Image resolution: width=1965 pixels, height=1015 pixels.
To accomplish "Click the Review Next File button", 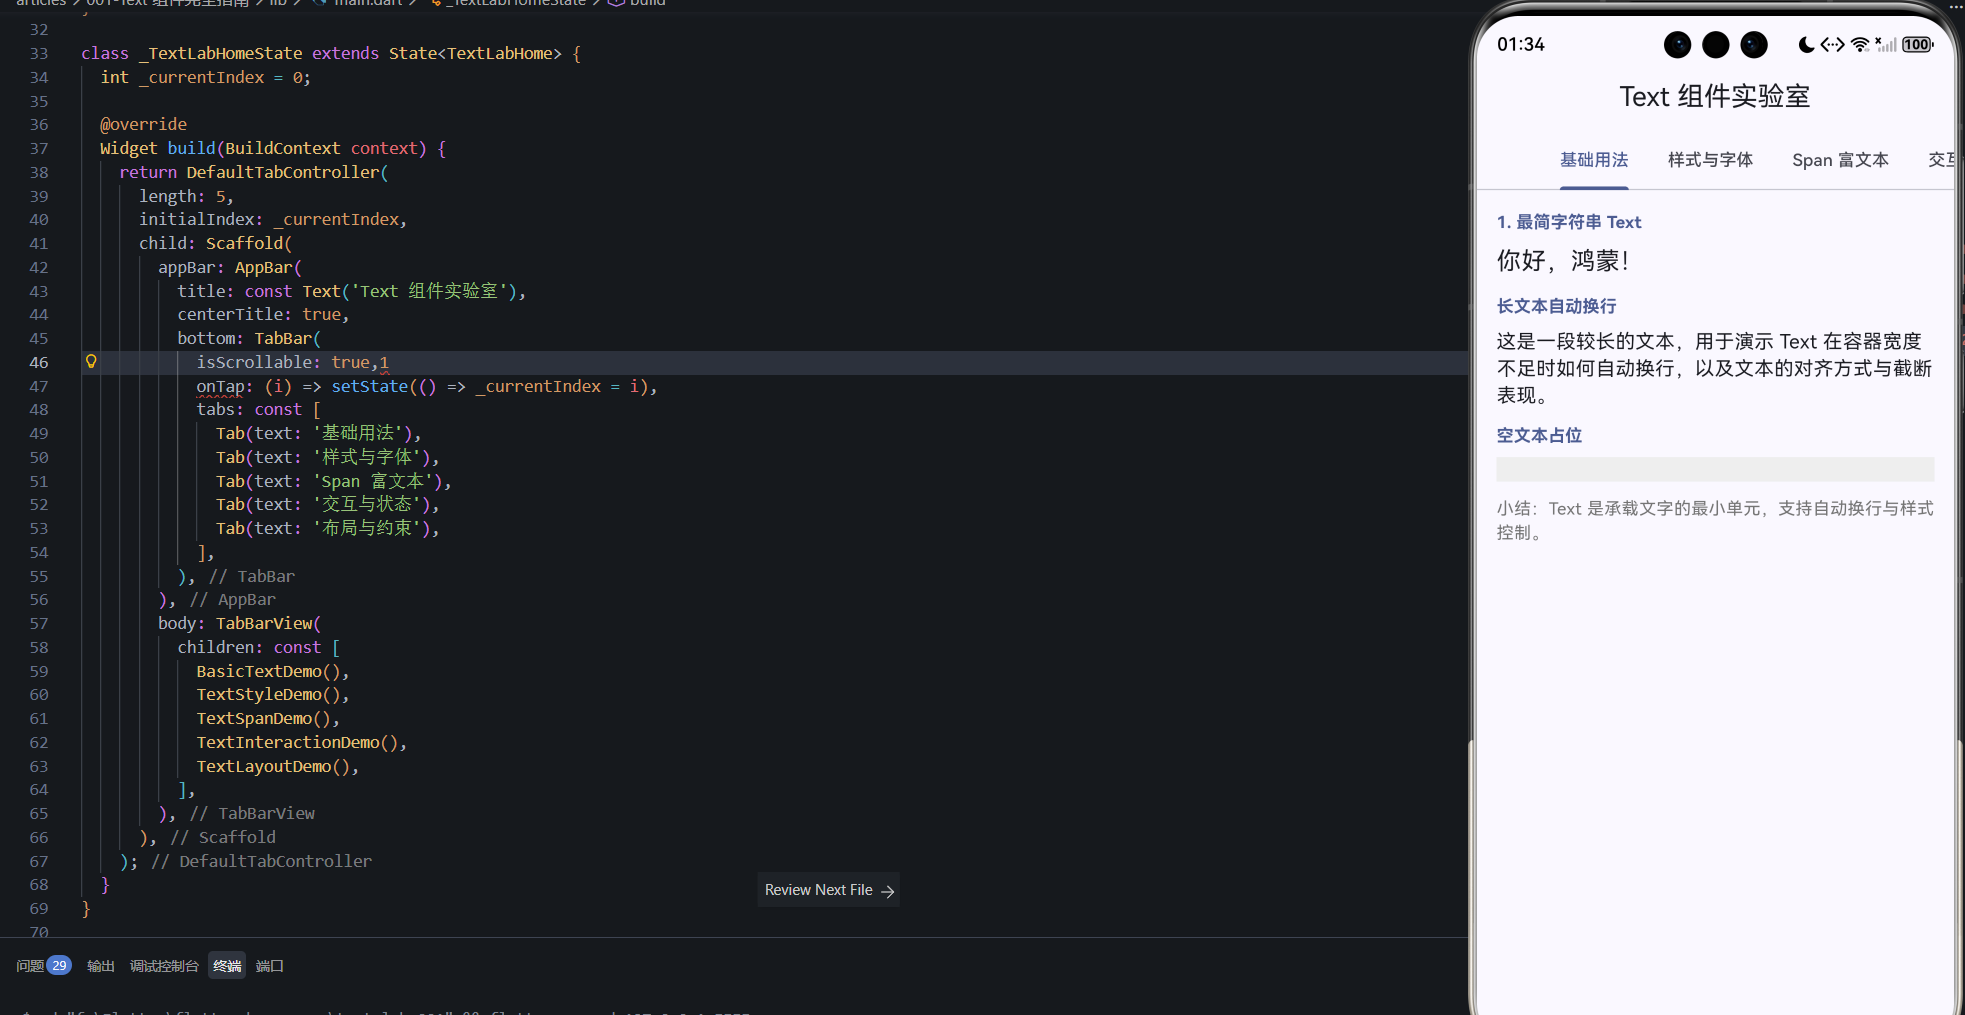I will tap(829, 890).
